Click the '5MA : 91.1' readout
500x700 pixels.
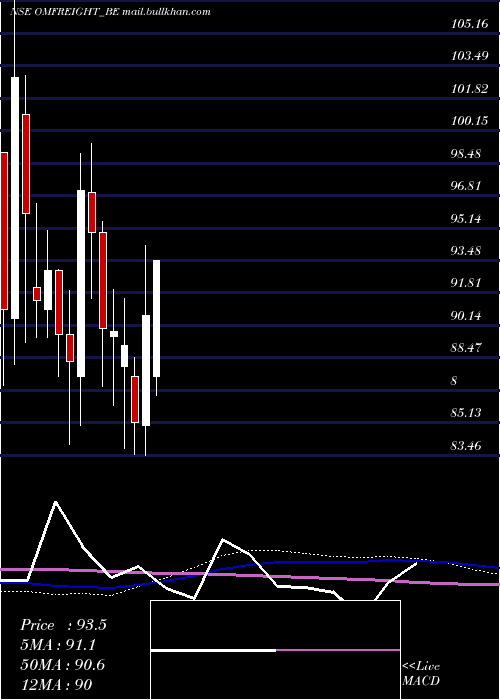58,645
